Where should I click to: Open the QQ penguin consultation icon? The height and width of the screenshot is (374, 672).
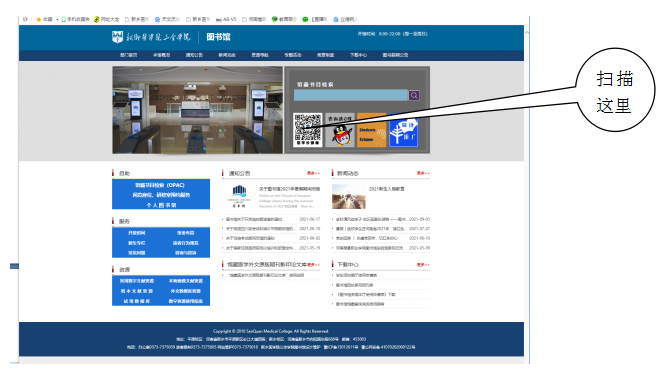340,130
